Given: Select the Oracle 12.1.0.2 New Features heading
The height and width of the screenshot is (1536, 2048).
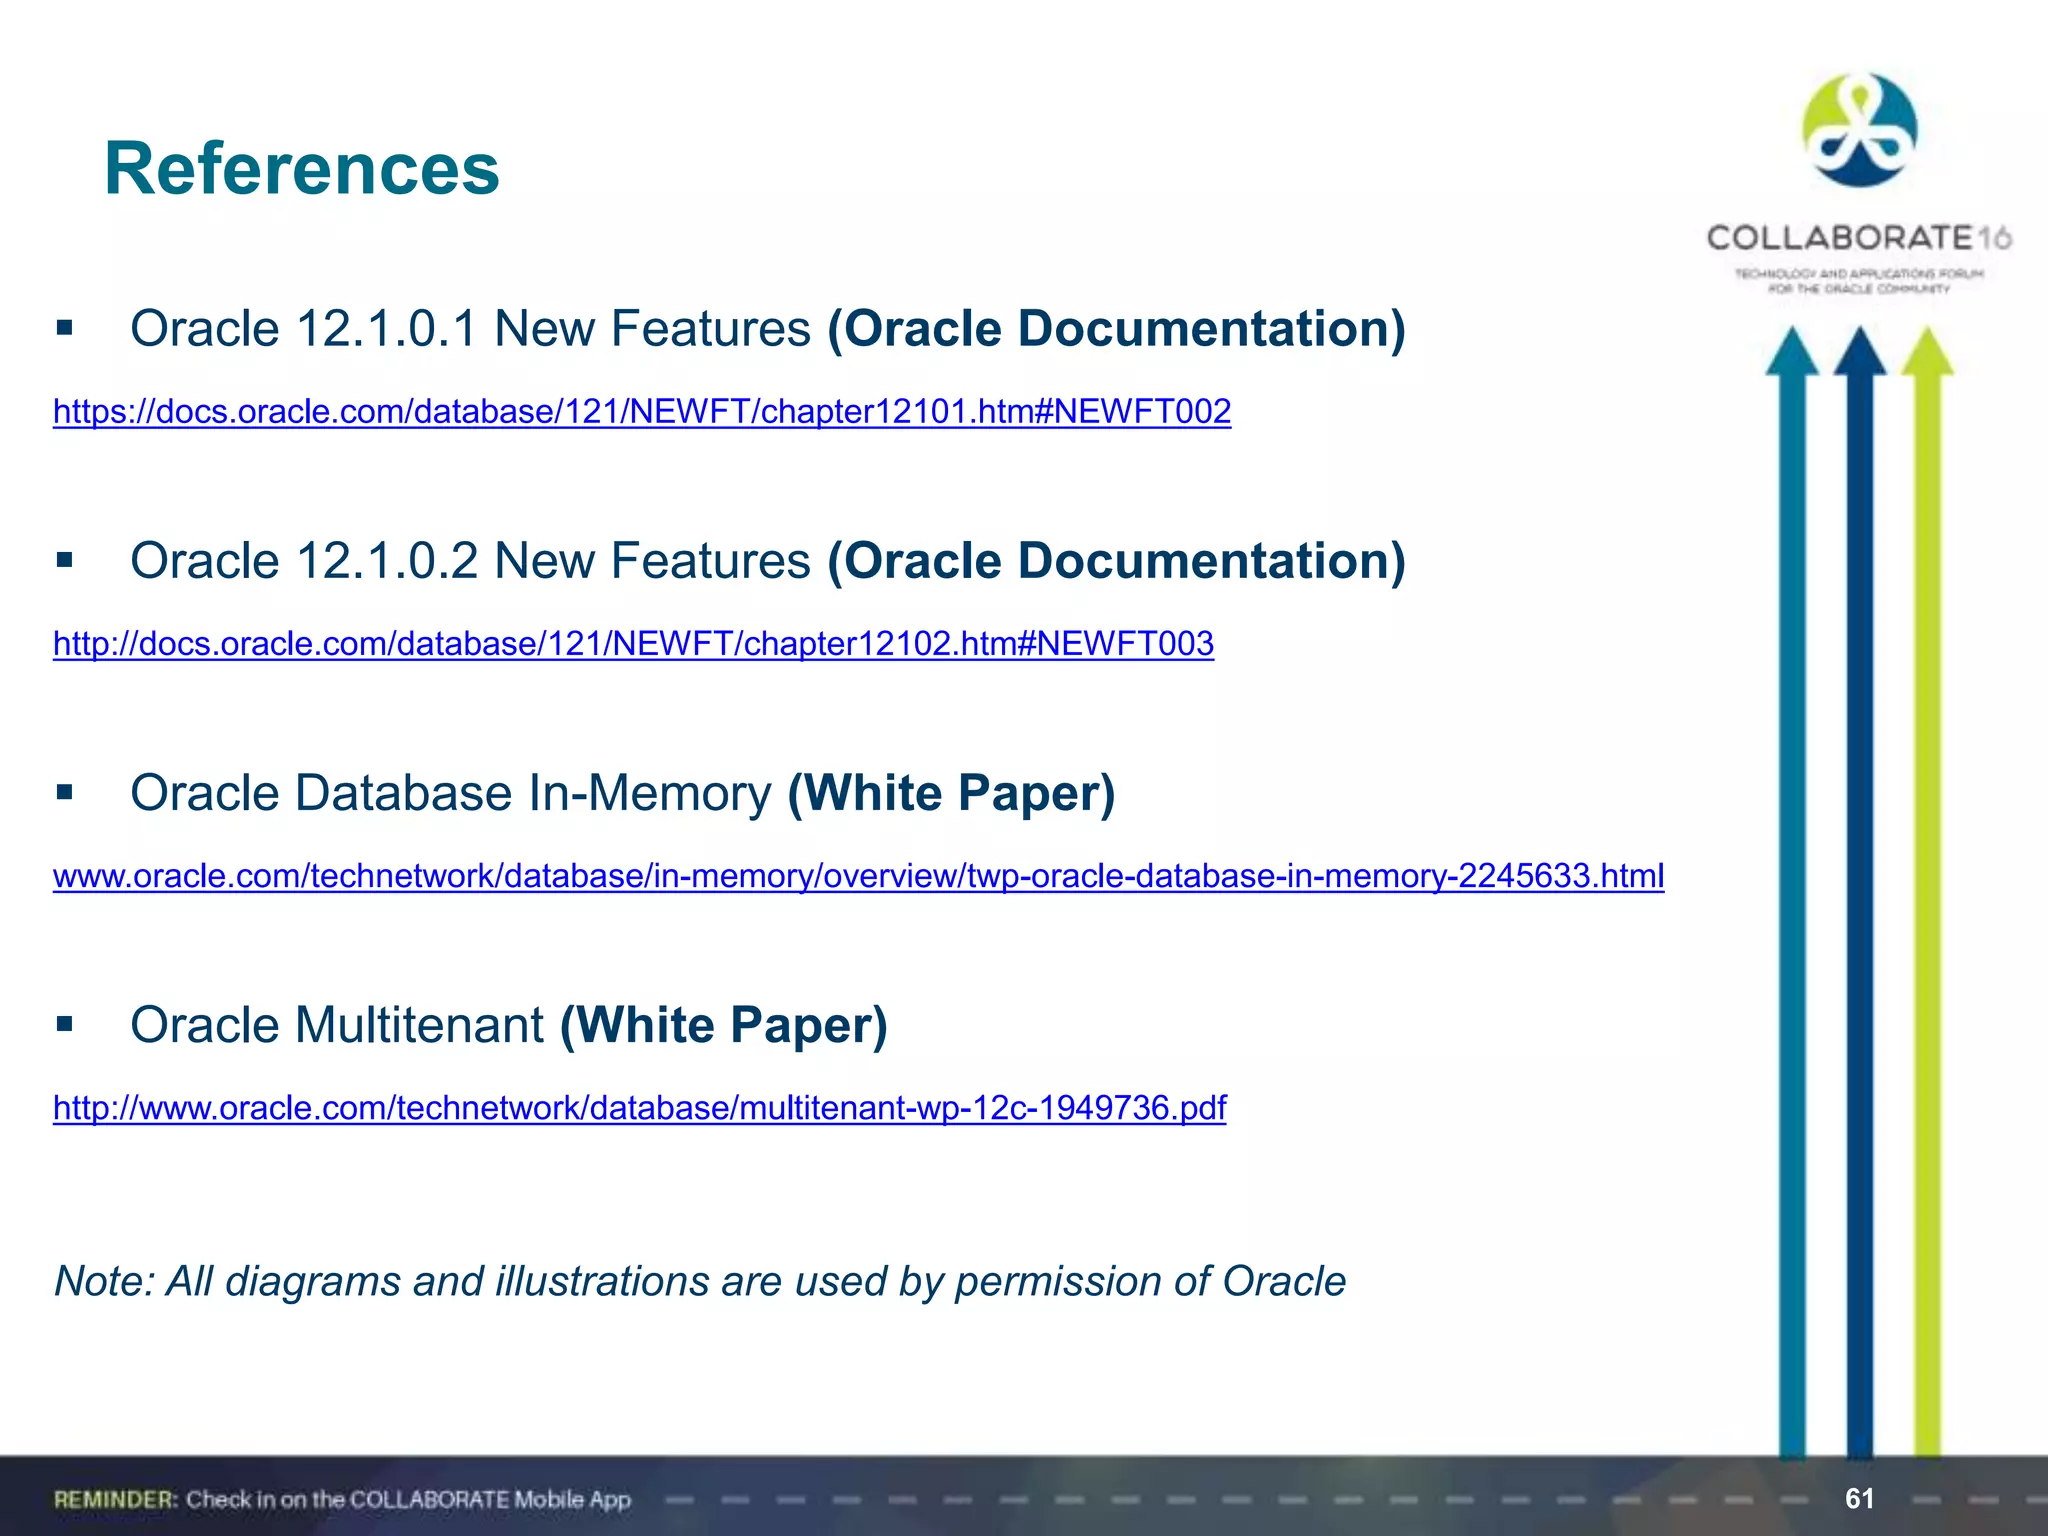Looking at the screenshot, I should point(768,560).
